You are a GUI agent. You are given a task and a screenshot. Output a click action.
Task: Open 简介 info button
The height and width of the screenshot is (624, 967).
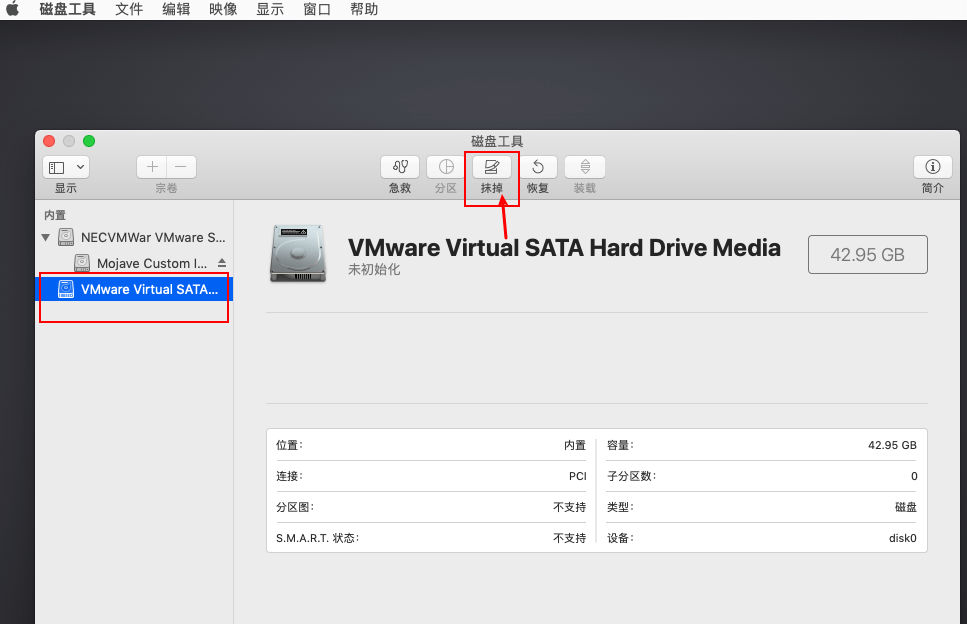point(932,167)
